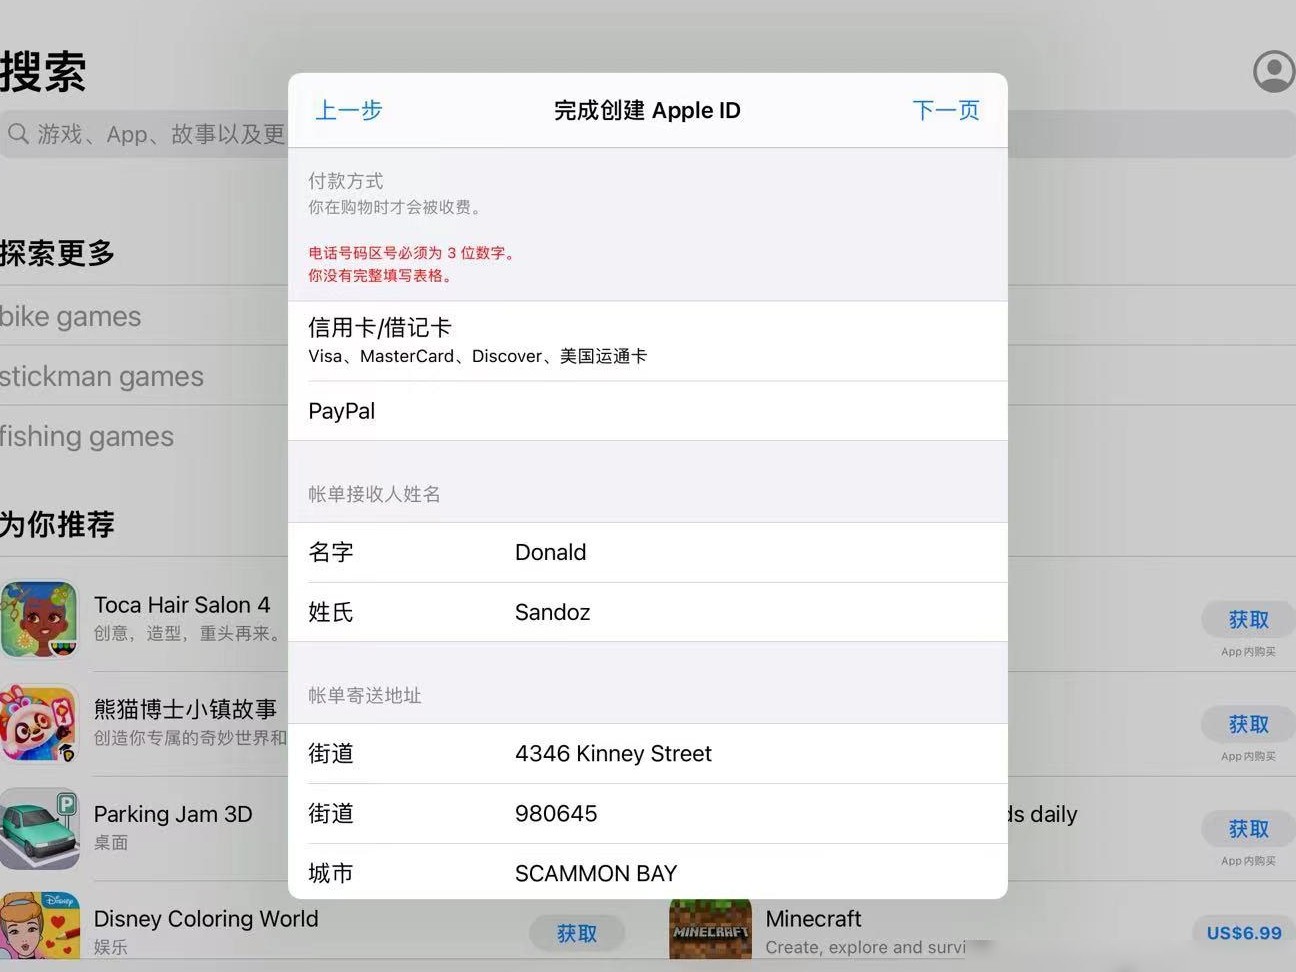This screenshot has height=972, width=1296.
Task: Get the second right-column app with 获取
Action: click(x=1248, y=724)
